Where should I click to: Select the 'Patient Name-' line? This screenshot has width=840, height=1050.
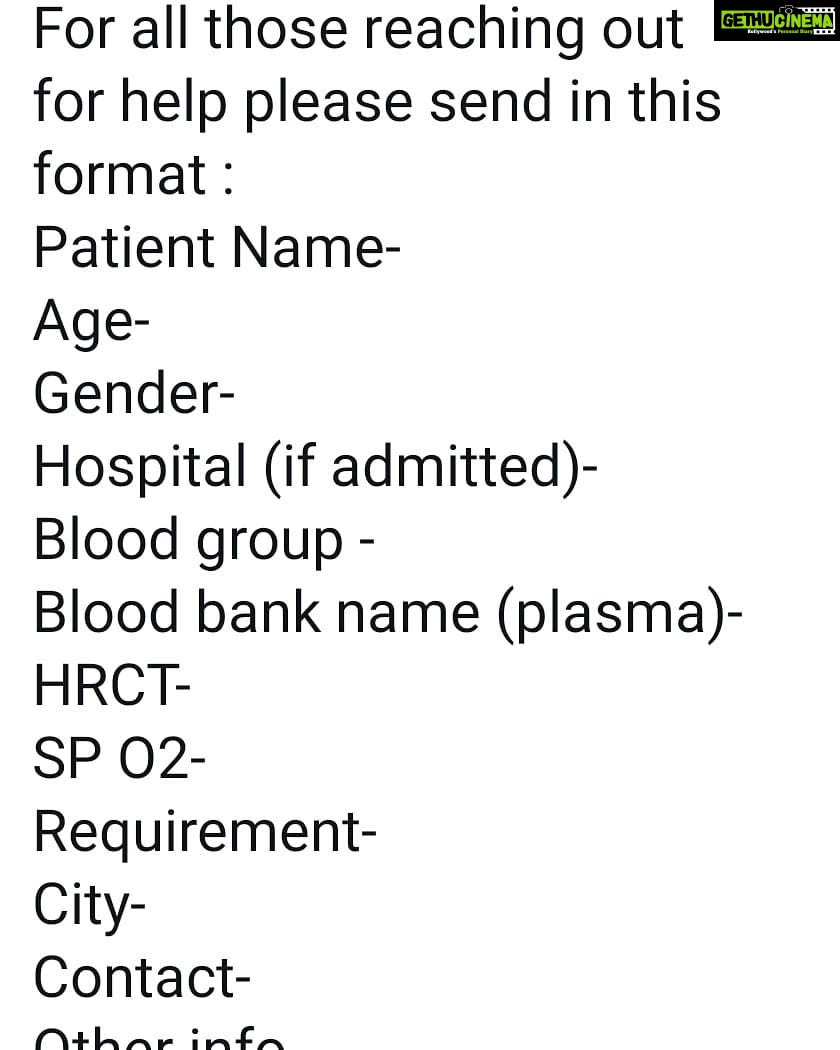click(217, 248)
